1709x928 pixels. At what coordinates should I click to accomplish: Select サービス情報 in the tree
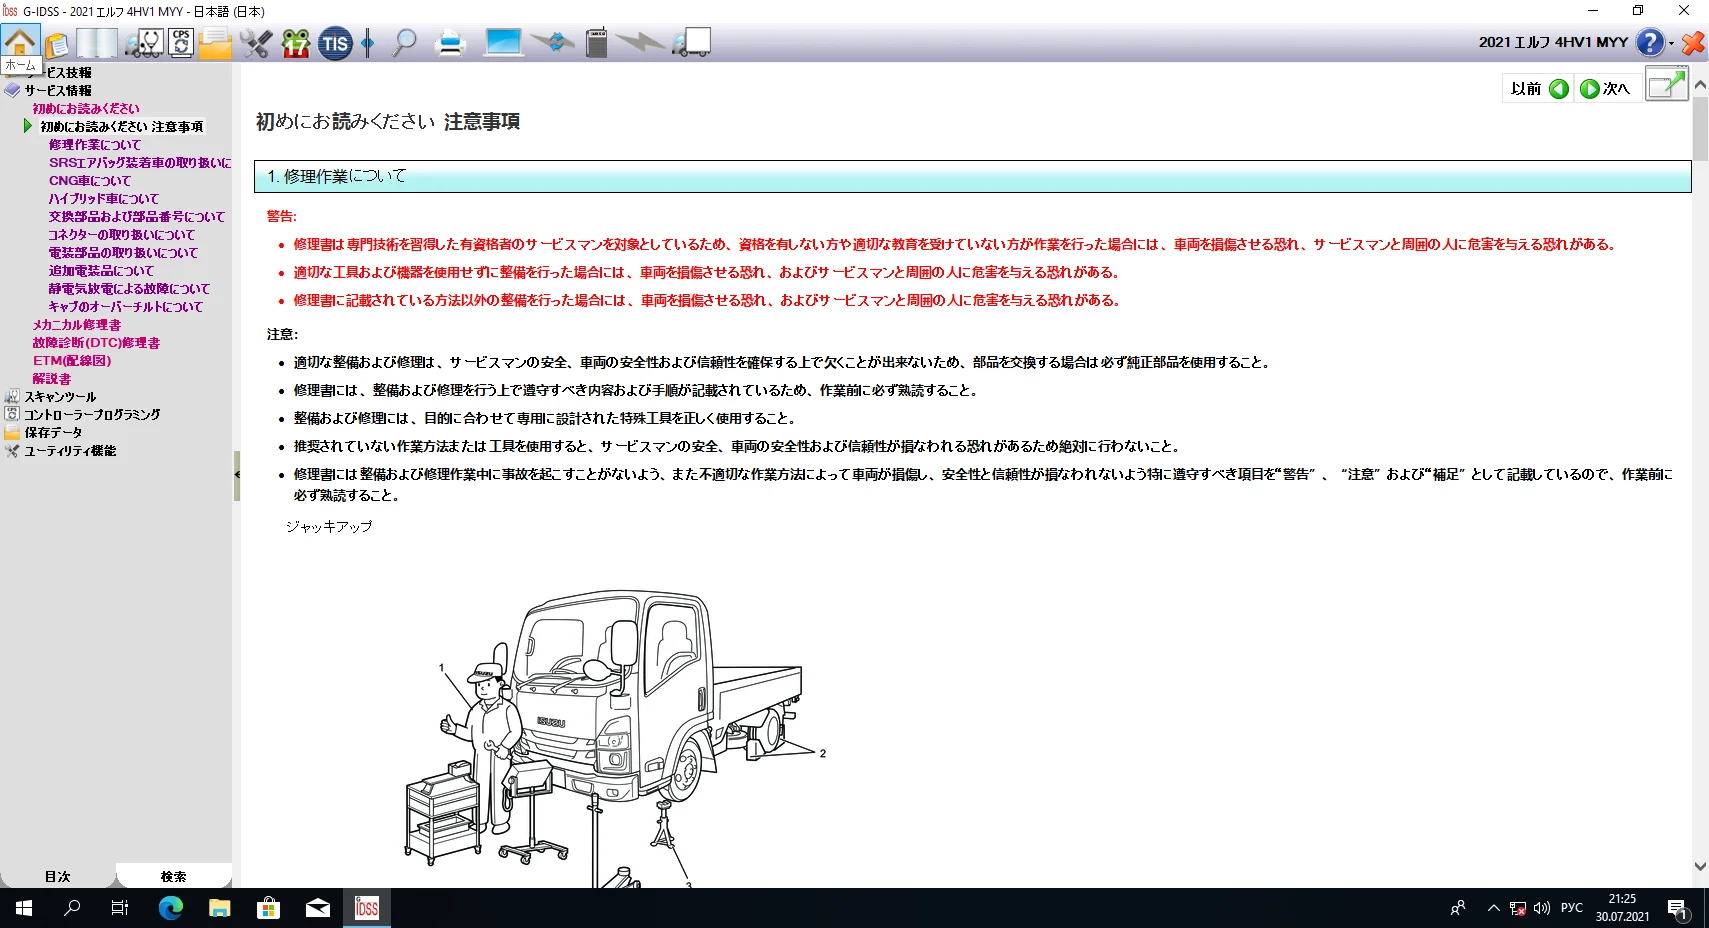[58, 90]
